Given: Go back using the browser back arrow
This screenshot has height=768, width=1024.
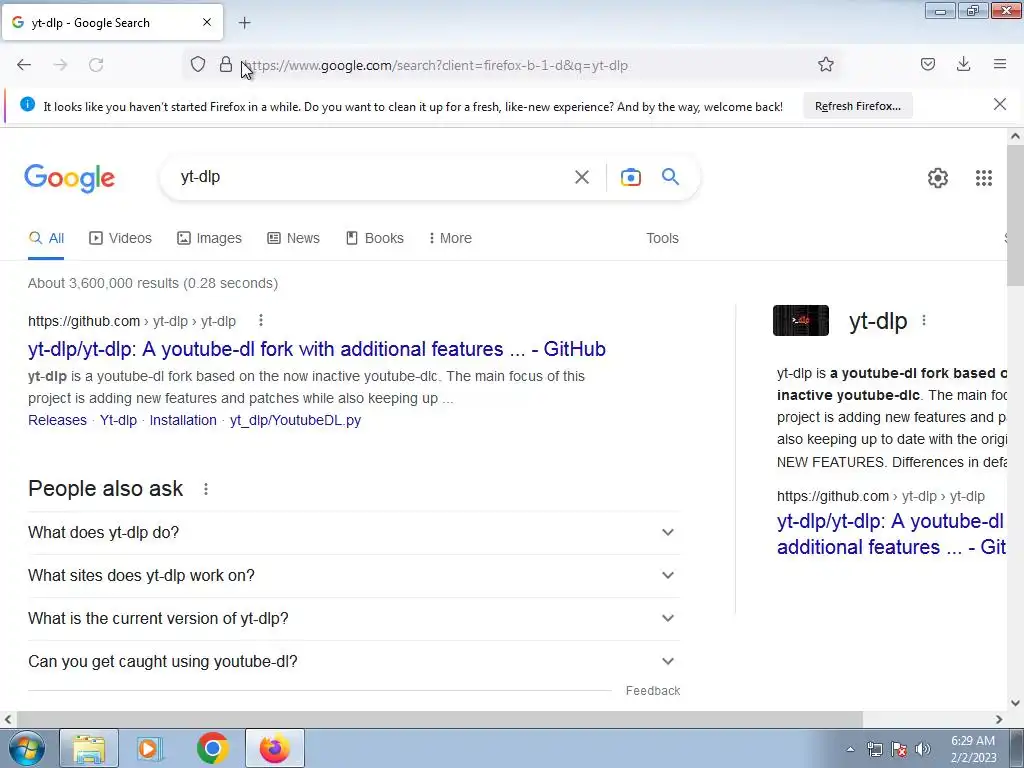Looking at the screenshot, I should (x=24, y=65).
